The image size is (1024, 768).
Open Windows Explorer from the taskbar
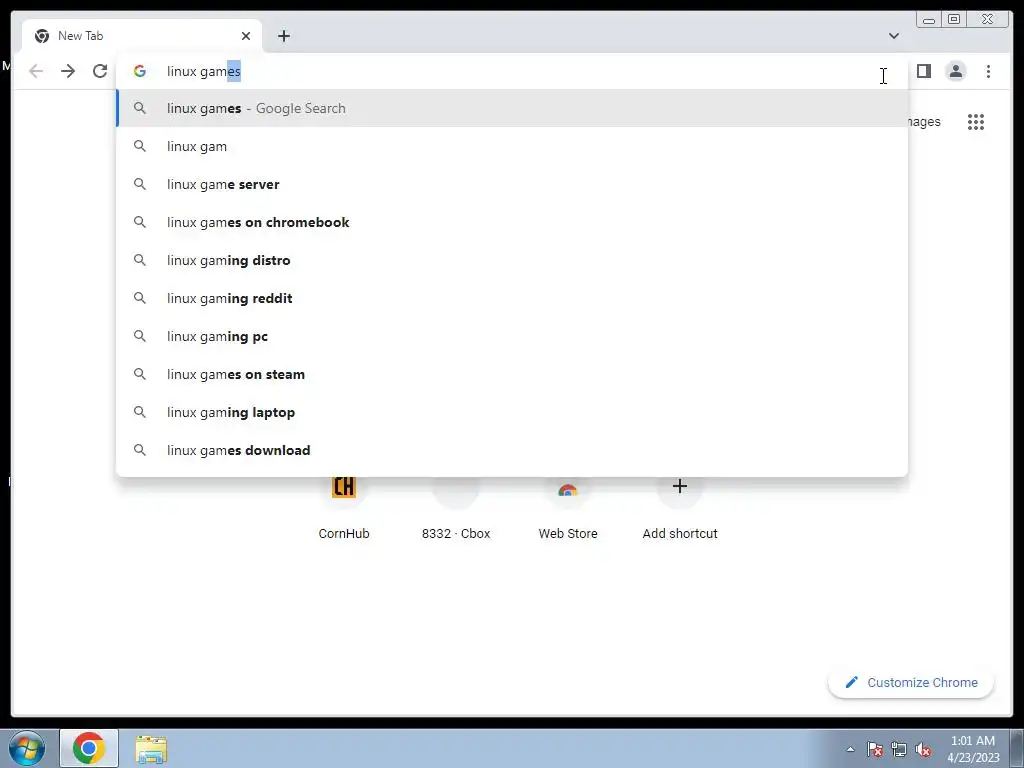point(151,749)
